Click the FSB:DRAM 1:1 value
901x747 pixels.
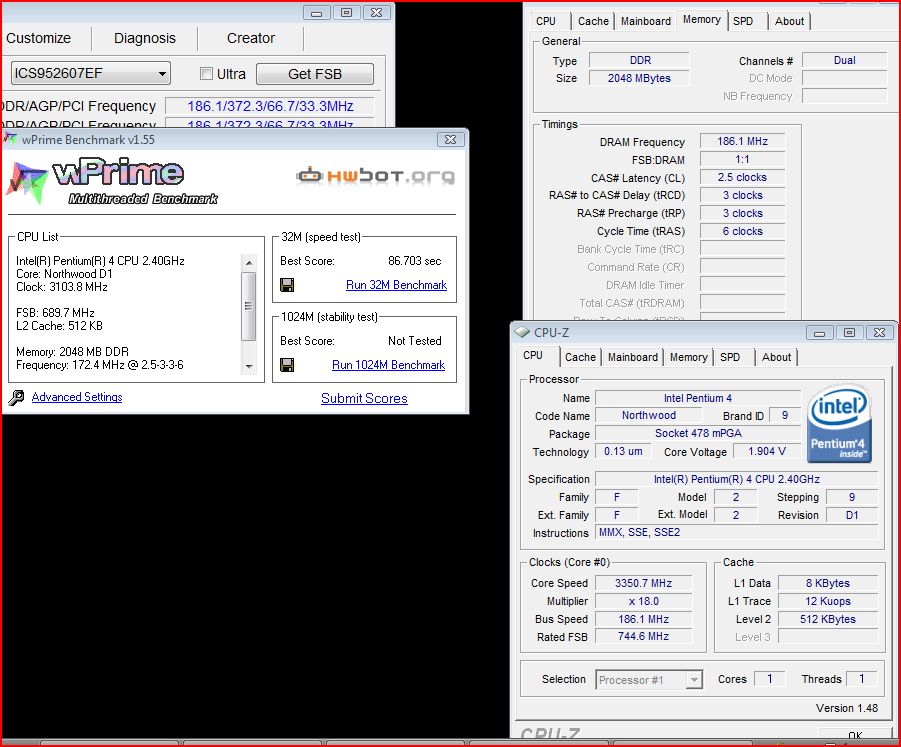[x=742, y=159]
